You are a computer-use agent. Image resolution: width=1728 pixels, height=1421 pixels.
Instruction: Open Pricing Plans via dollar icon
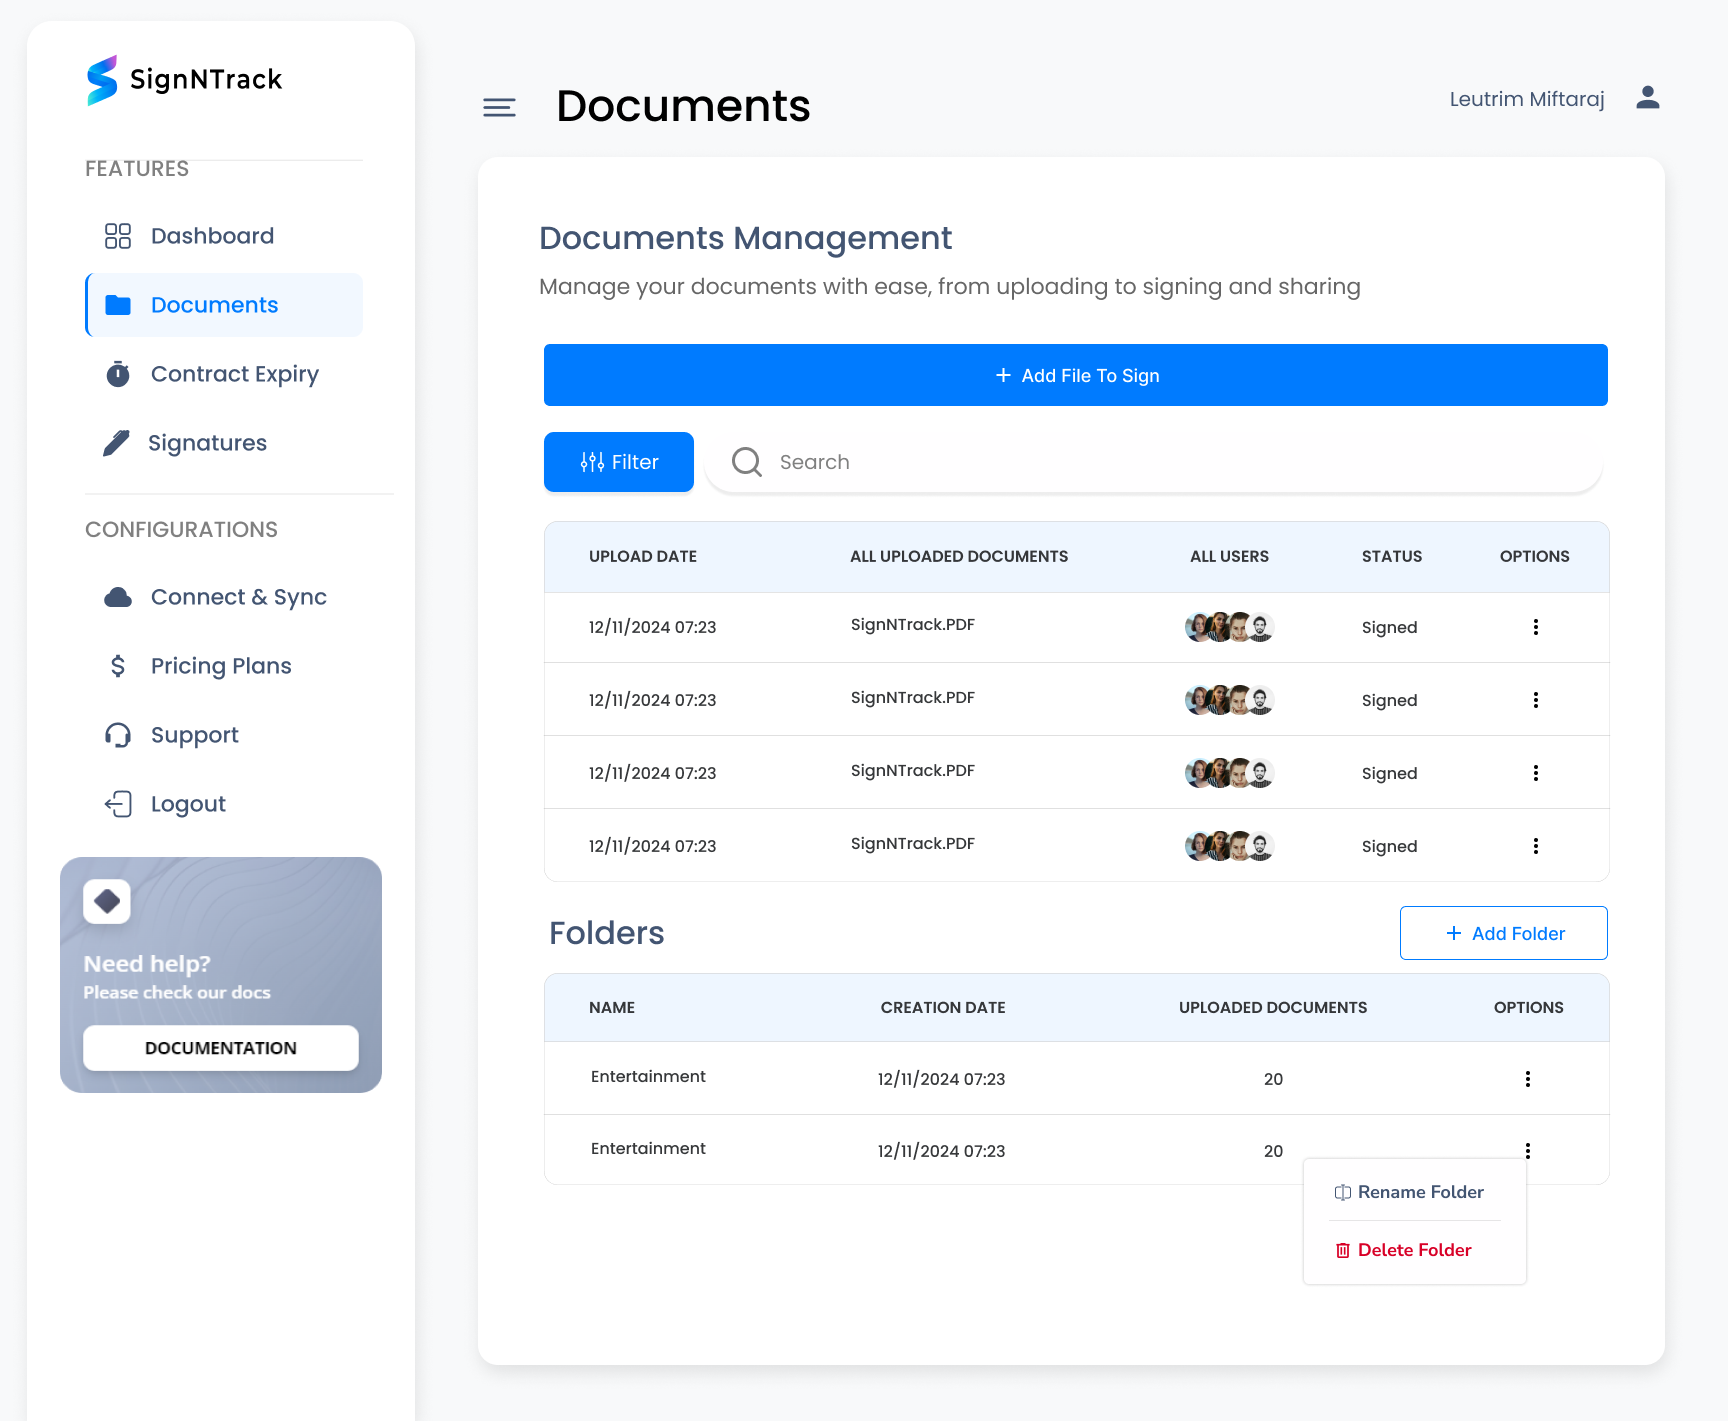click(118, 665)
